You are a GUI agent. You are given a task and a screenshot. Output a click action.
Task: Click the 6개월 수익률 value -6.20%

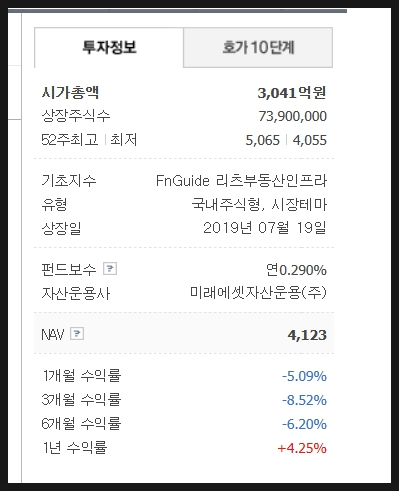[x=304, y=424]
